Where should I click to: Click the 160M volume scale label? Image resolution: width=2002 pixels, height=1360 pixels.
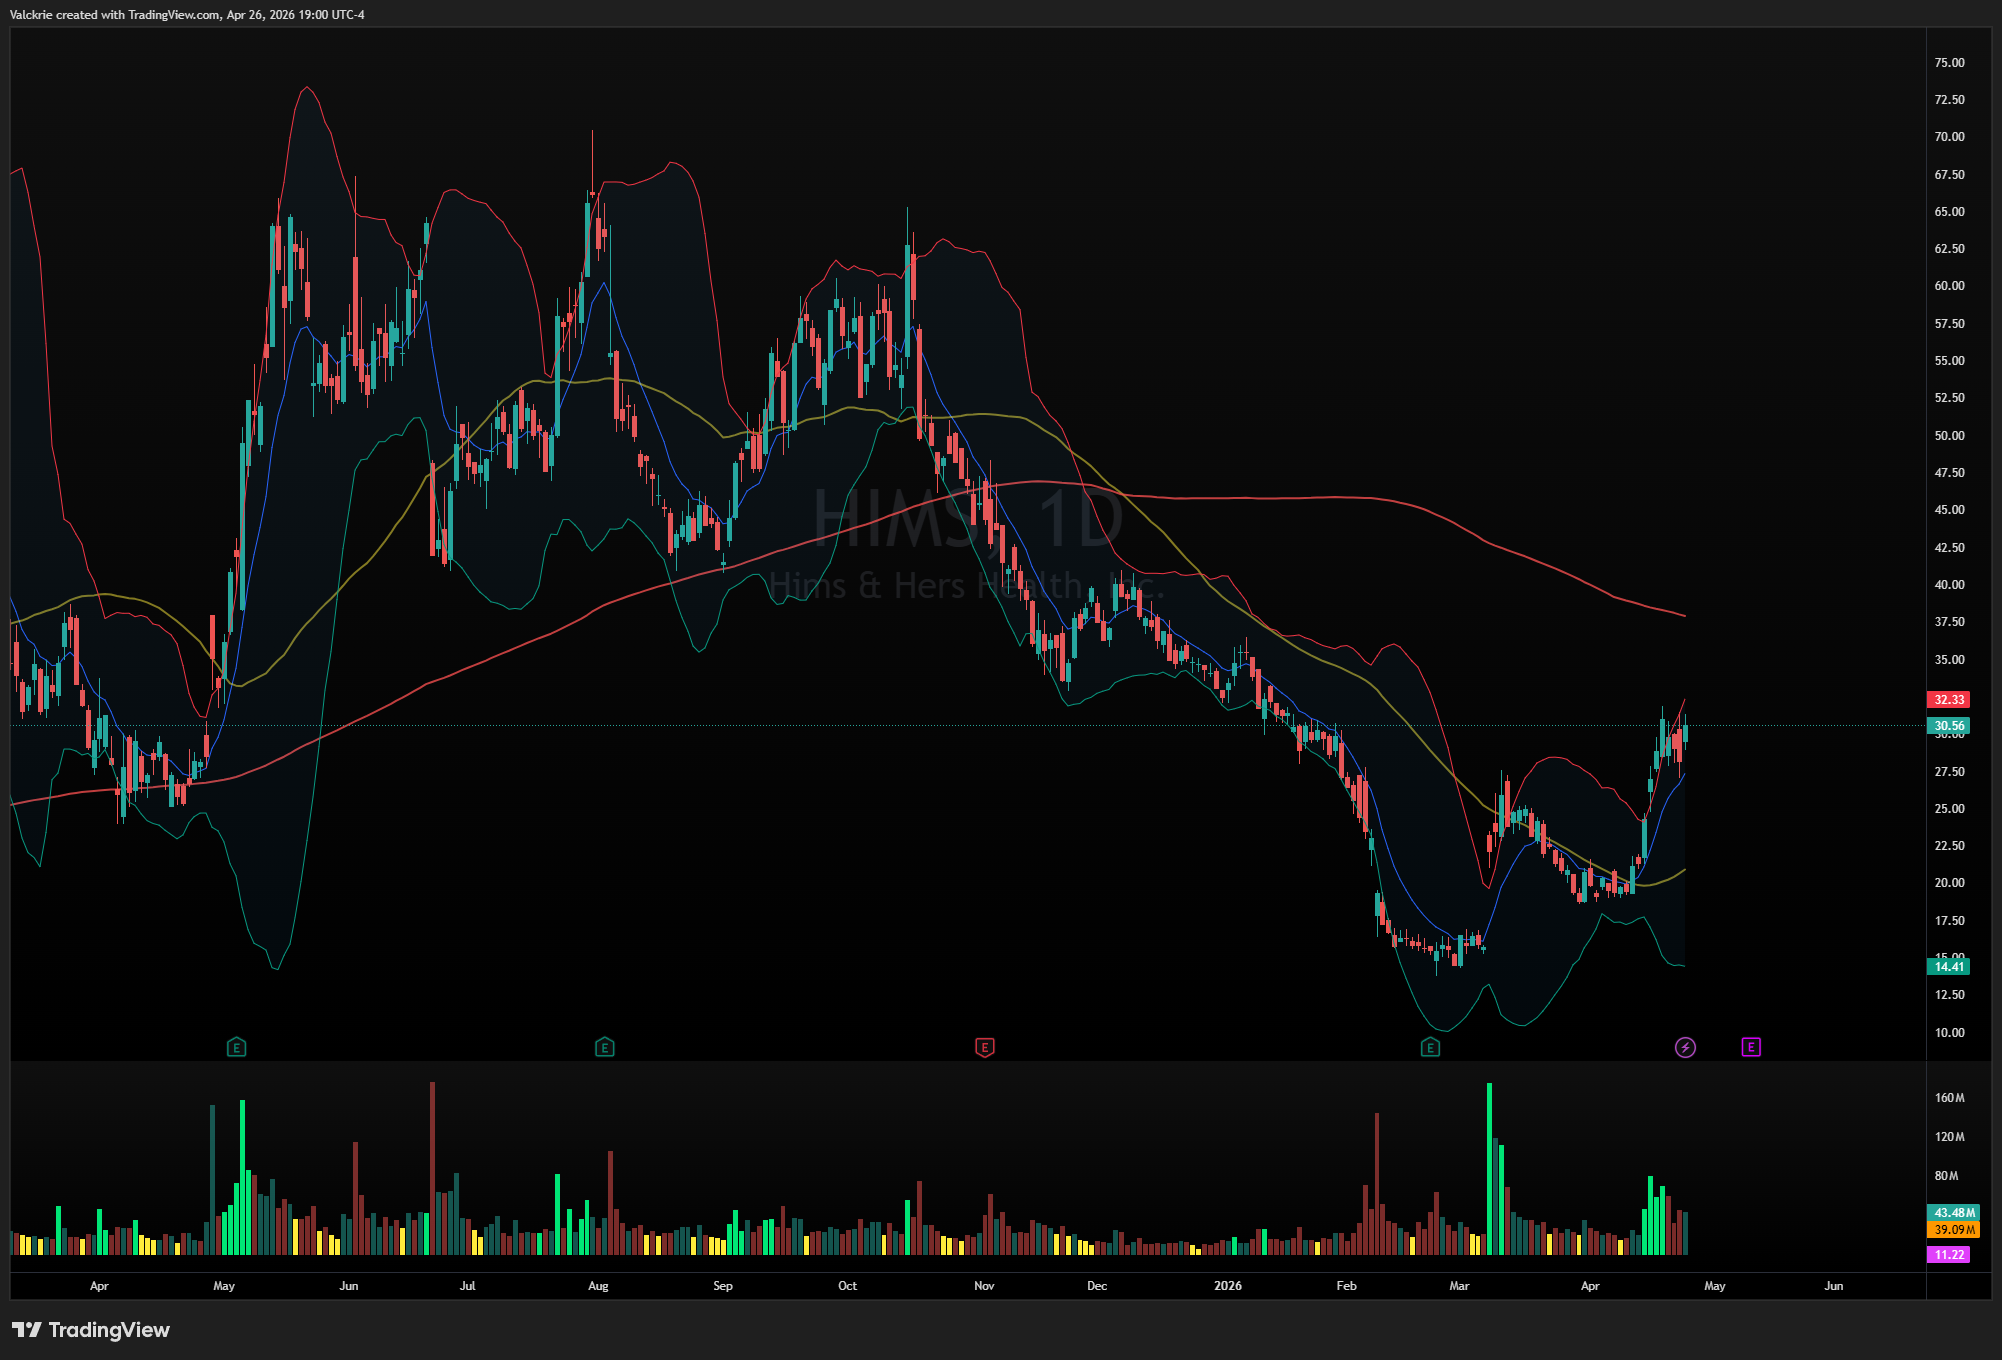[1949, 1098]
